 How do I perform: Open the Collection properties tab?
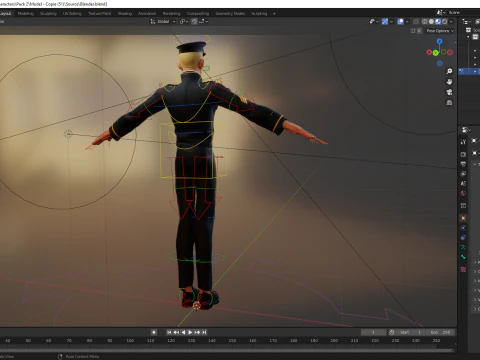pyautogui.click(x=463, y=206)
